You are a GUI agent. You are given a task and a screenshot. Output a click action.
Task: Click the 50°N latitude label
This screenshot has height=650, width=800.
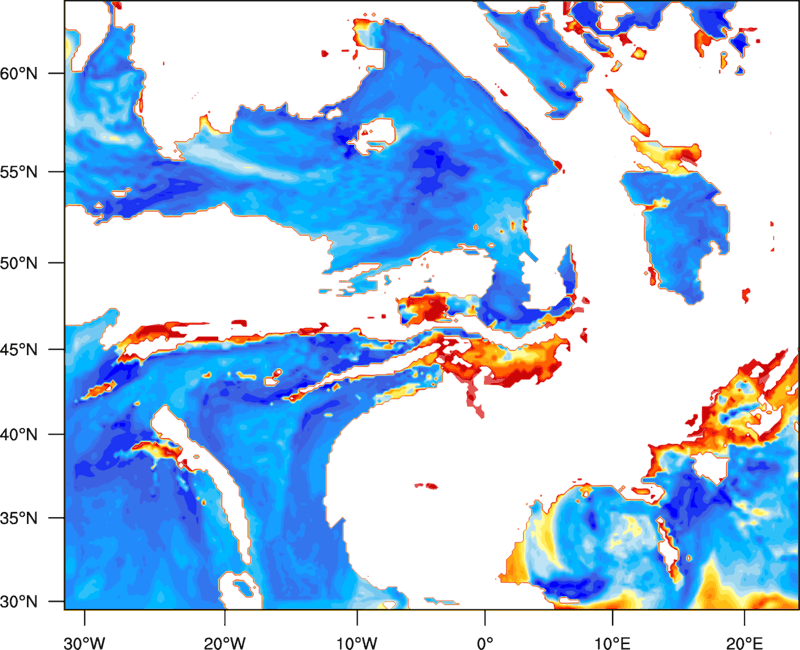pos(19,263)
